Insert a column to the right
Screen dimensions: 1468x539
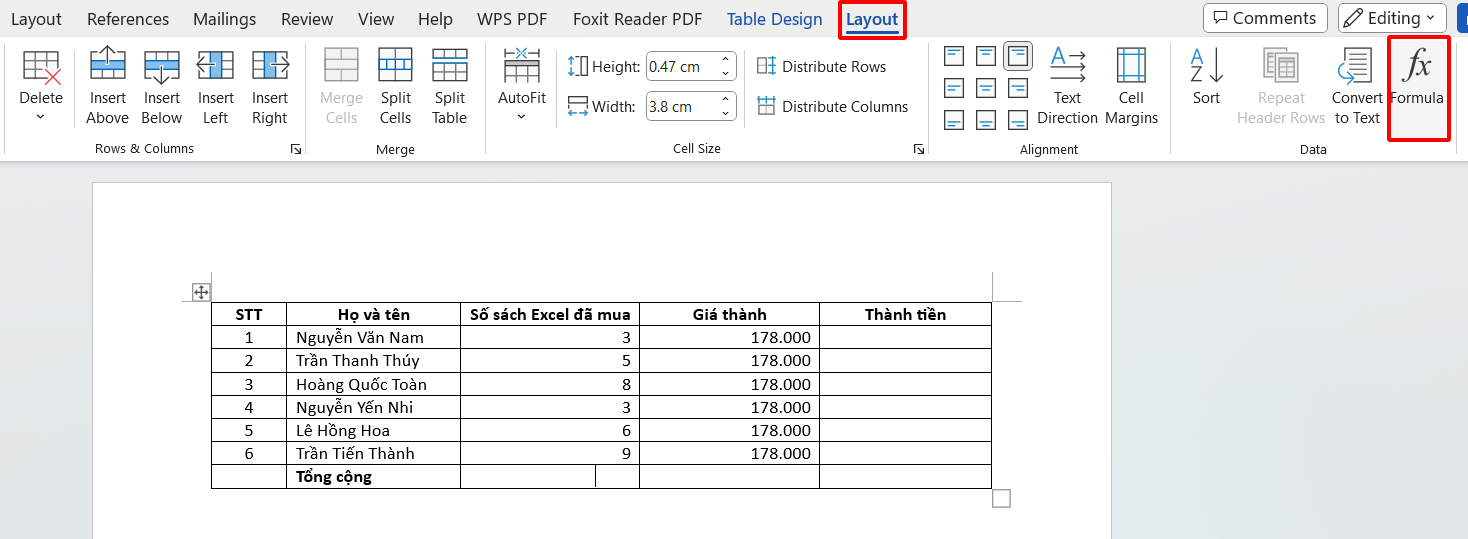click(x=270, y=87)
